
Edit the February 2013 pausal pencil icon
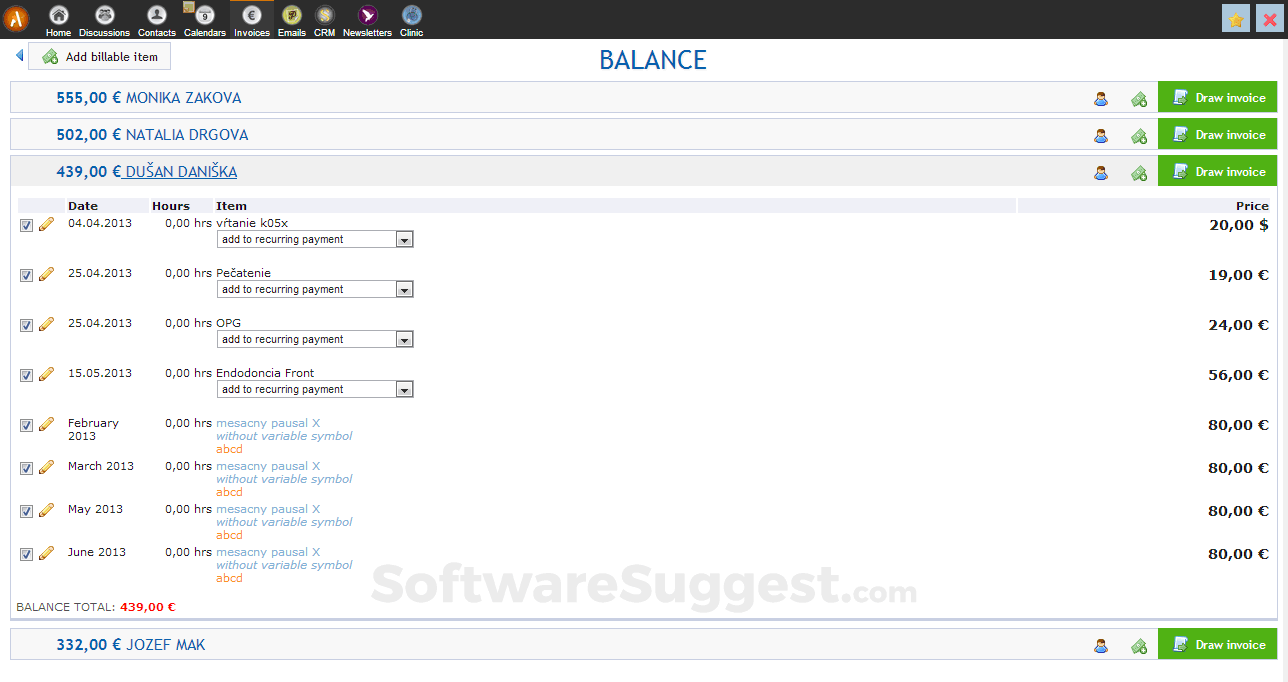[x=46, y=424]
